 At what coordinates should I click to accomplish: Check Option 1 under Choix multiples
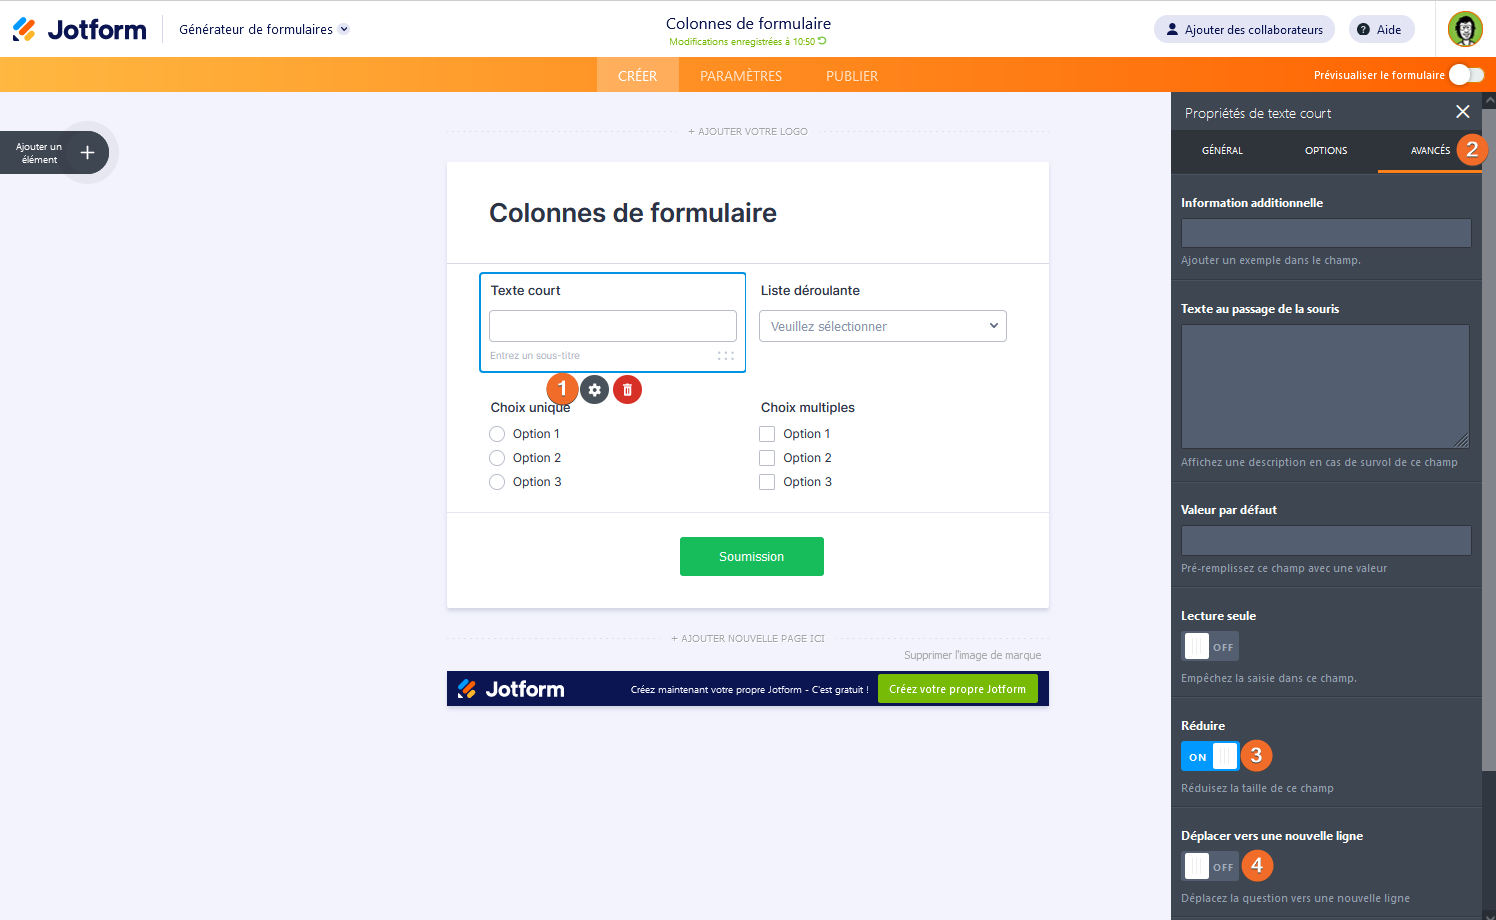(767, 433)
